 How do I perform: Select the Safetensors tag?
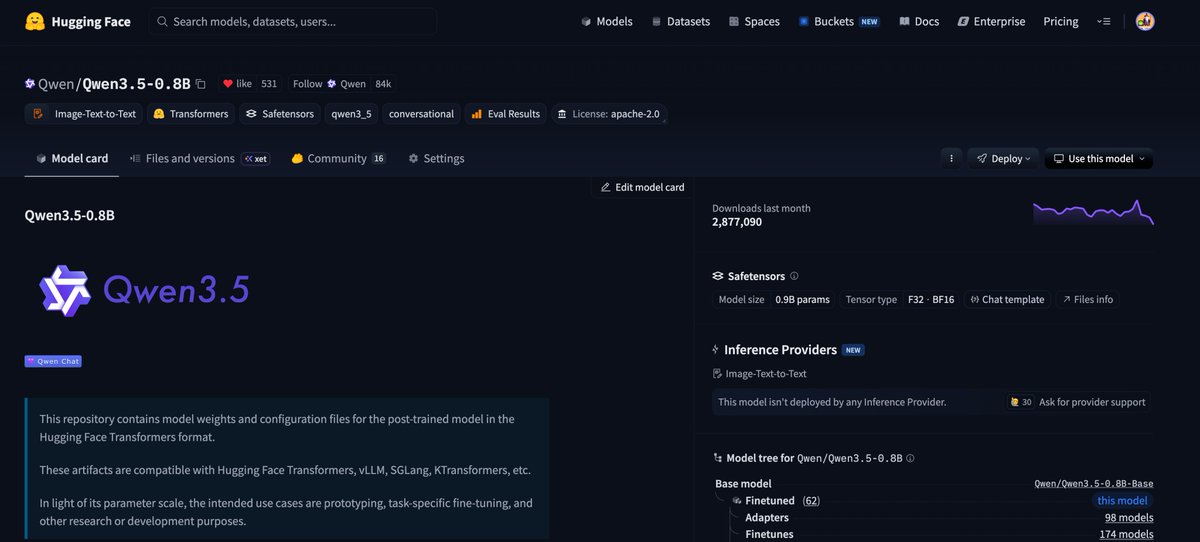coord(280,114)
